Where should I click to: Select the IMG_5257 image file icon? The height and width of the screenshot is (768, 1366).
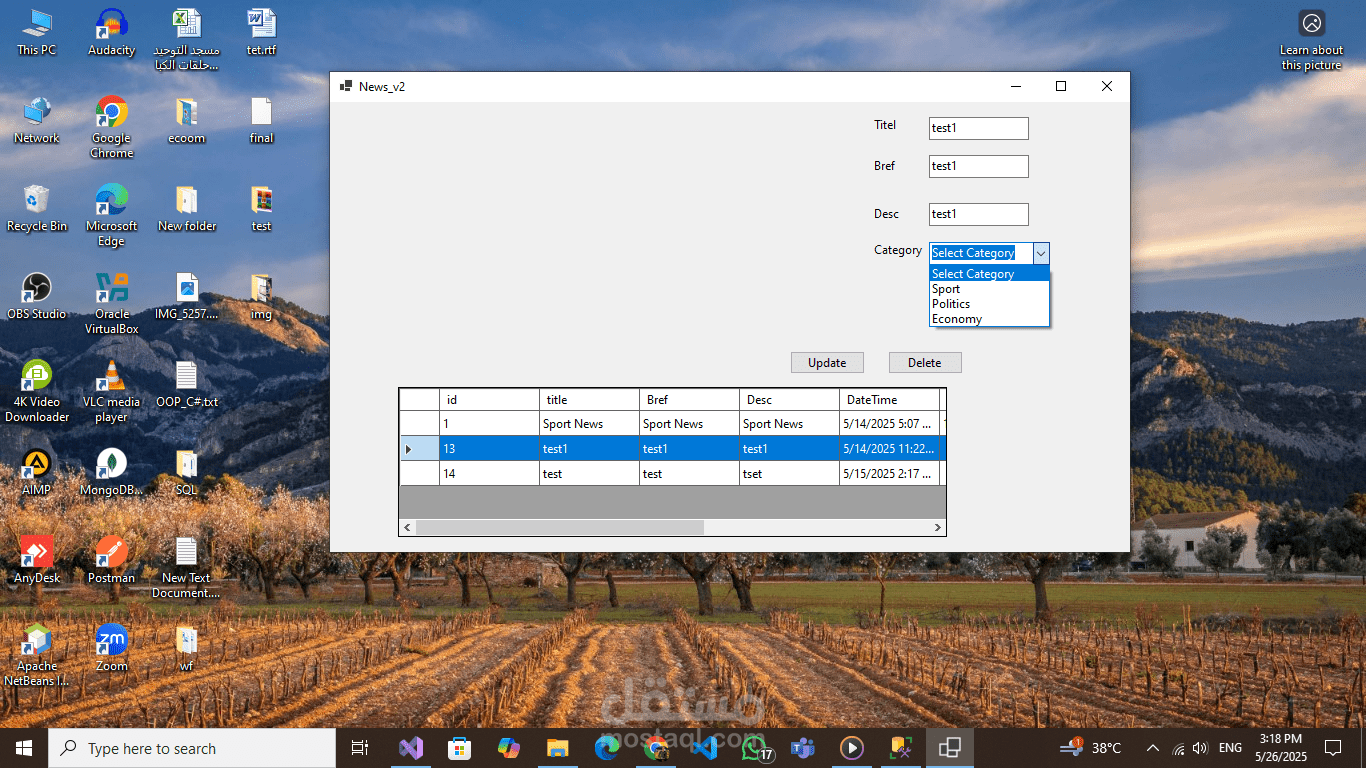pos(186,296)
